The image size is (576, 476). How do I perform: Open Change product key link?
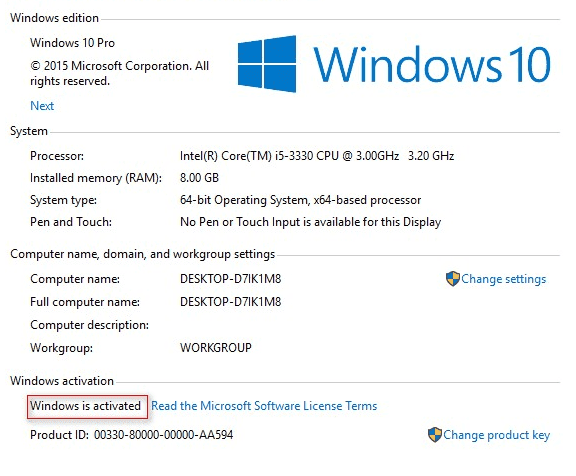point(497,435)
